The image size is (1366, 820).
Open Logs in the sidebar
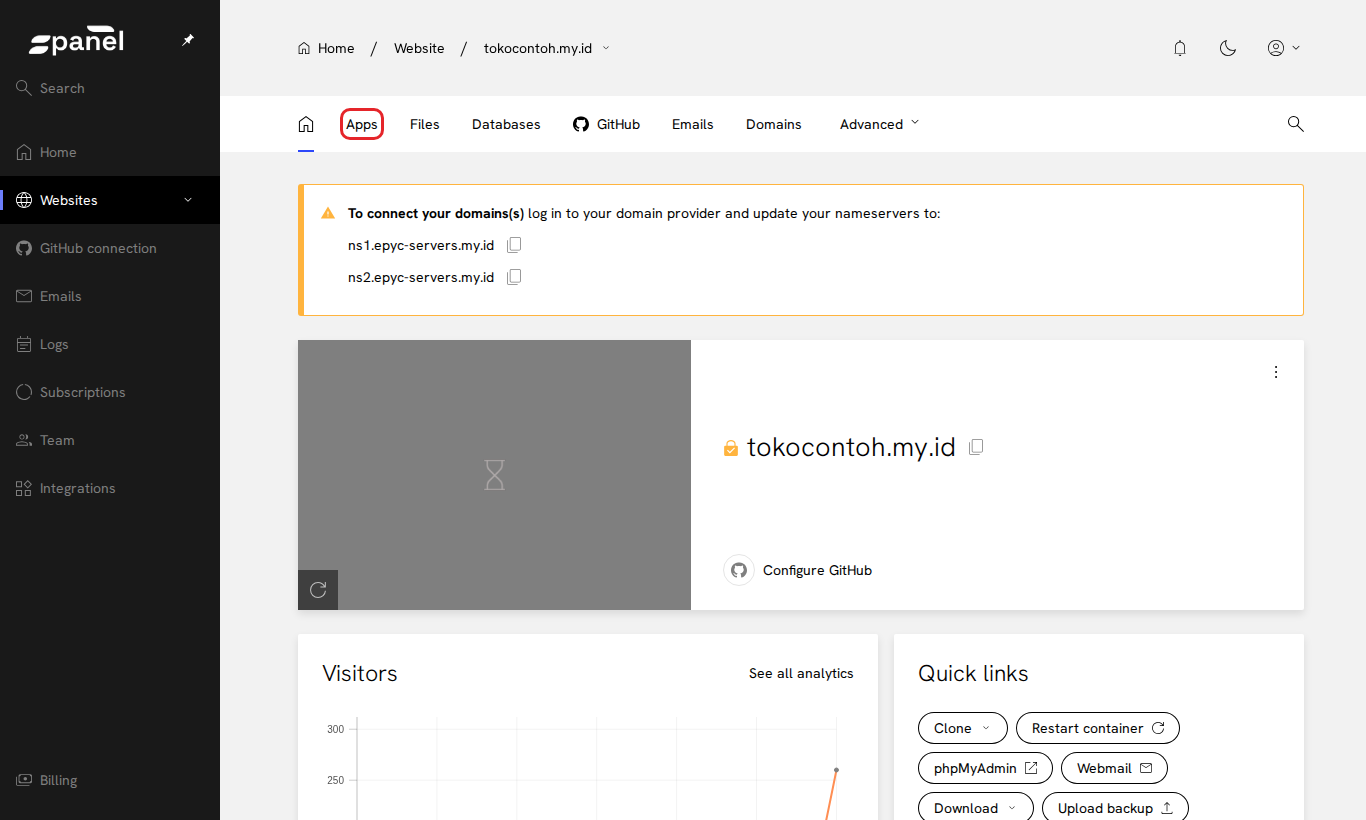tap(110, 344)
